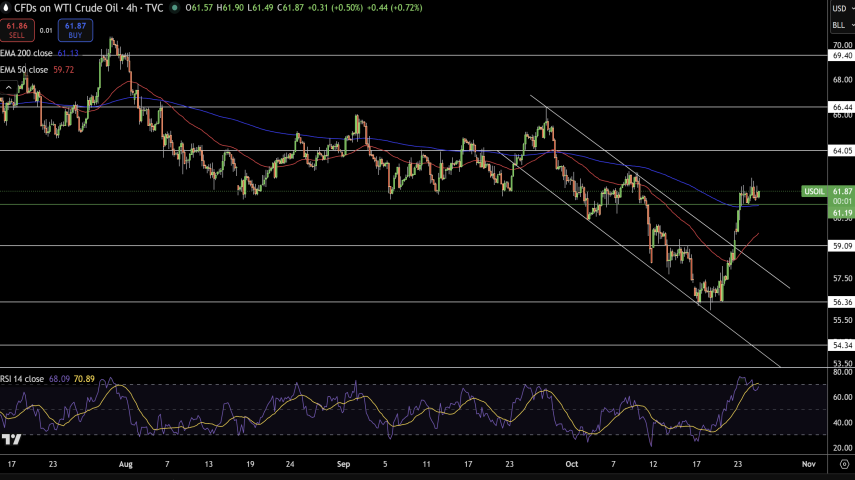Select the RSI 14 close indicator label
855x480 pixels.
(x=22, y=379)
